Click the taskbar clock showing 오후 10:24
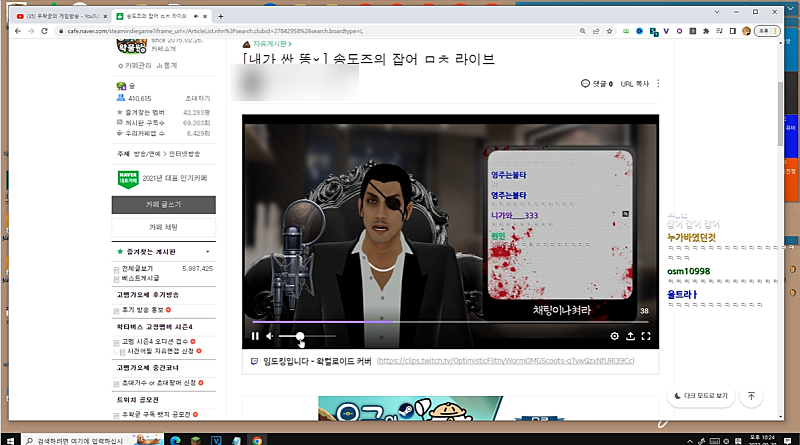The width and height of the screenshot is (800, 445). pos(762,440)
